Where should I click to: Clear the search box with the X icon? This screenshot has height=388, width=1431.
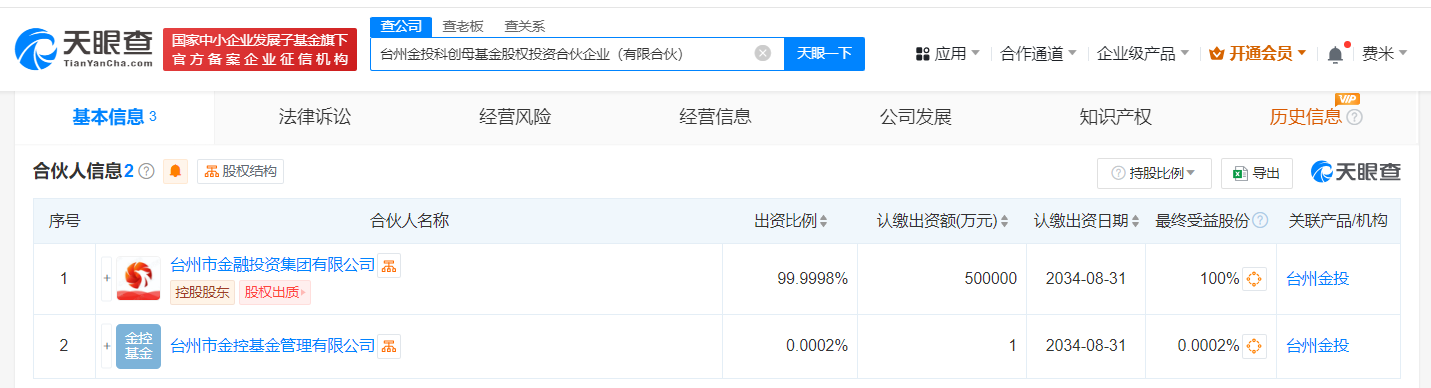tap(763, 54)
